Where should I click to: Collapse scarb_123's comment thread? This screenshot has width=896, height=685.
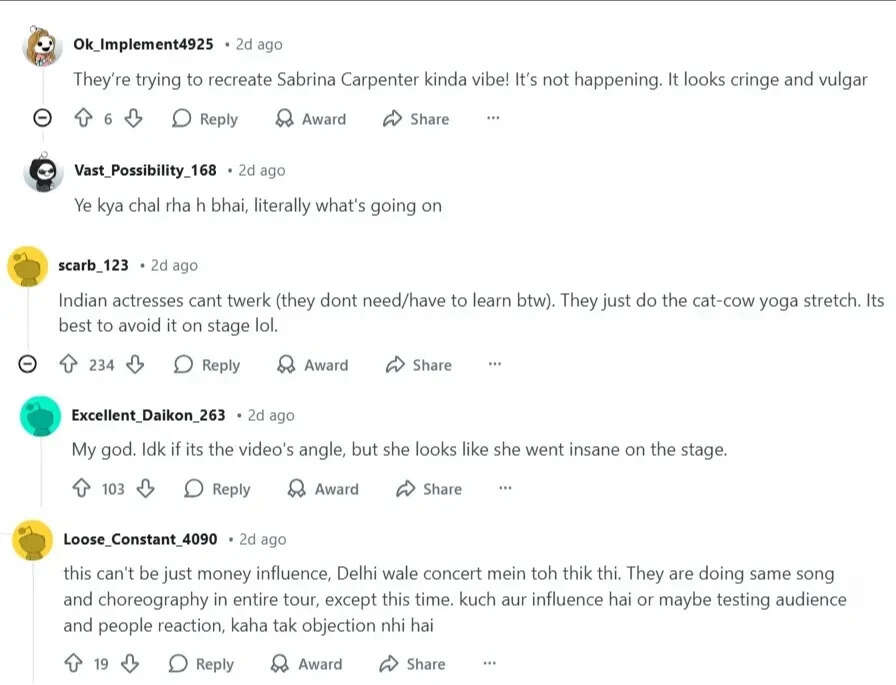[x=29, y=365]
